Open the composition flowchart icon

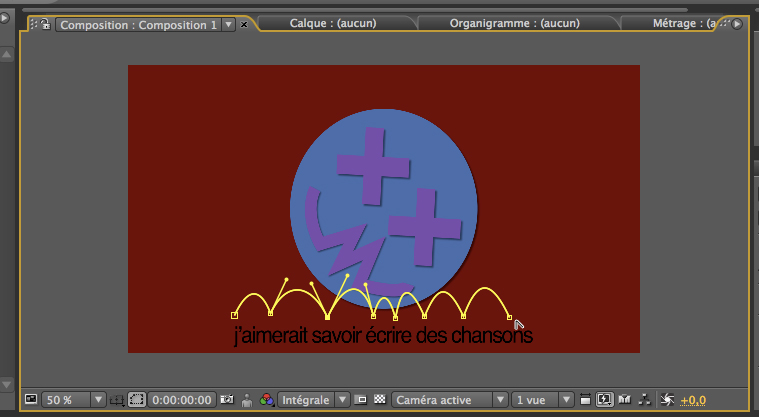point(644,400)
